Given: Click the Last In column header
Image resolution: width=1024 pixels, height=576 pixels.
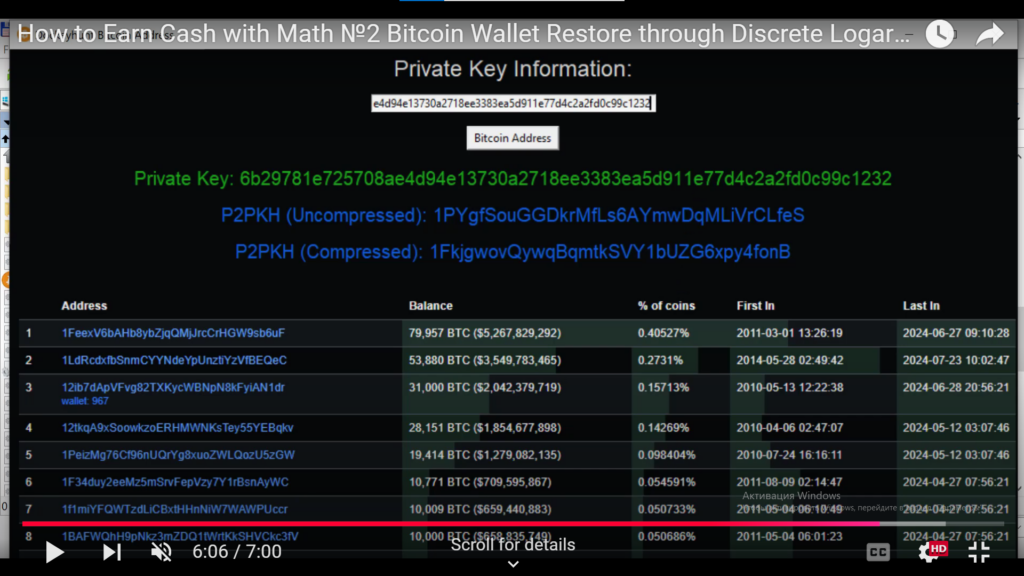Looking at the screenshot, I should coord(921,306).
